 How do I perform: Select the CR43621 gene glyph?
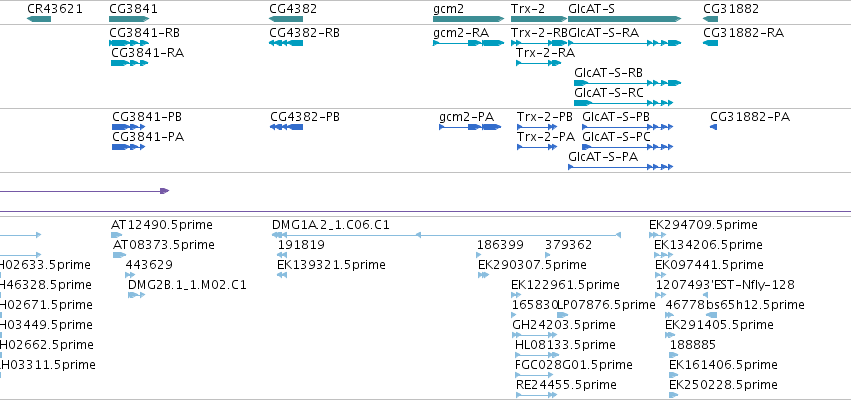pos(39,19)
